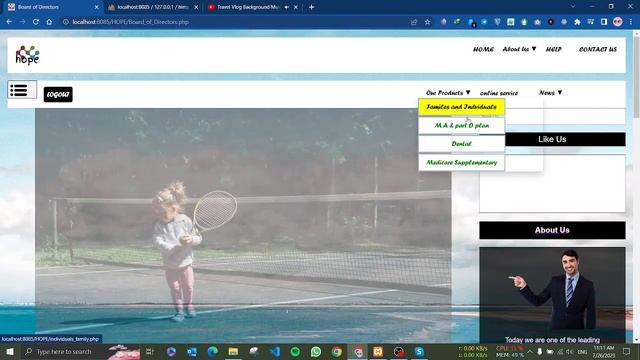Image resolution: width=640 pixels, height=360 pixels.
Task: Collapse the Our Products dropdown
Action: pyautogui.click(x=448, y=93)
